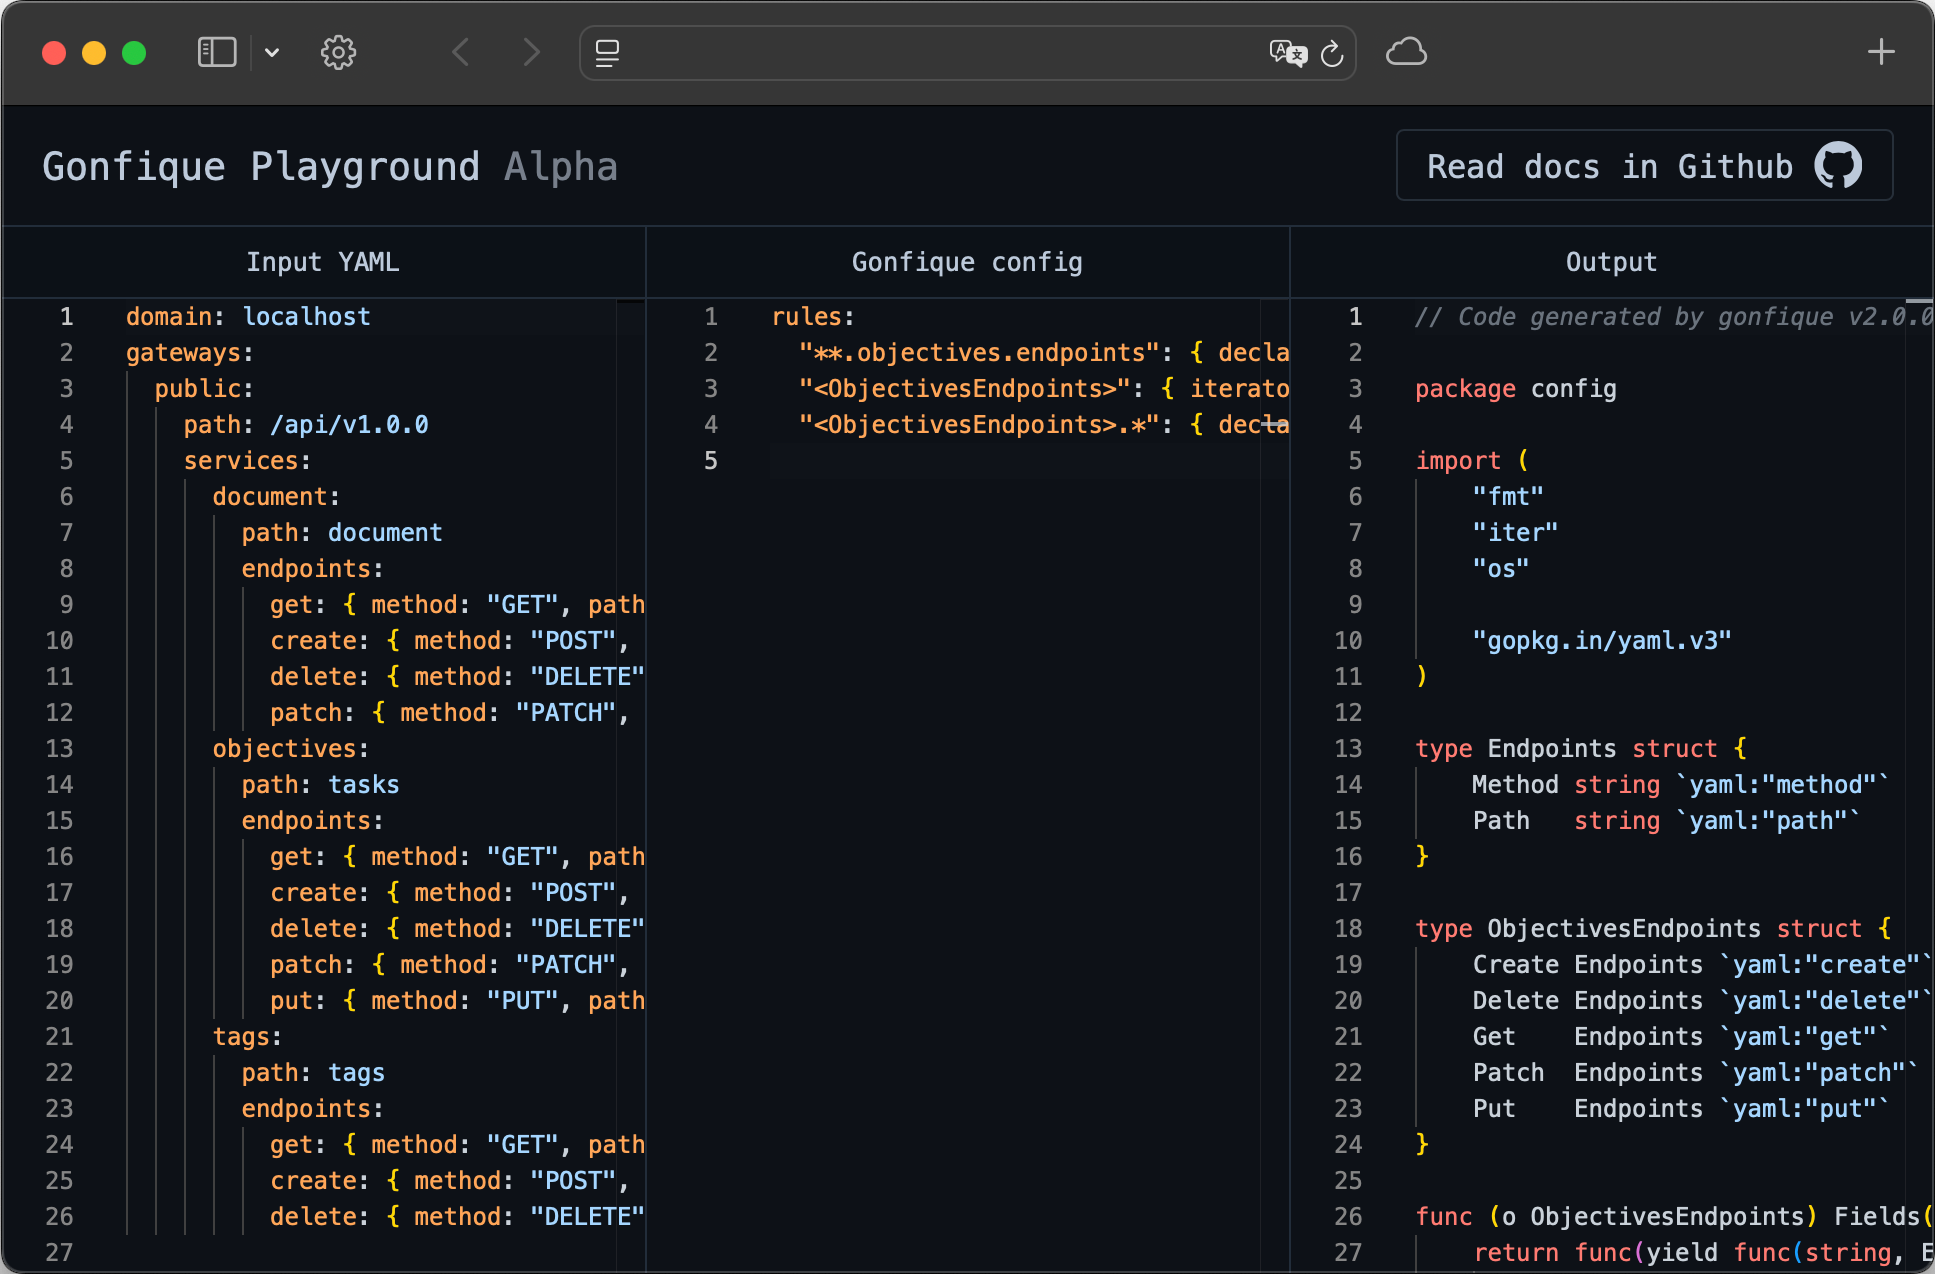Select the Gonfique config panel header
This screenshot has height=1274, width=1935.
click(x=967, y=262)
